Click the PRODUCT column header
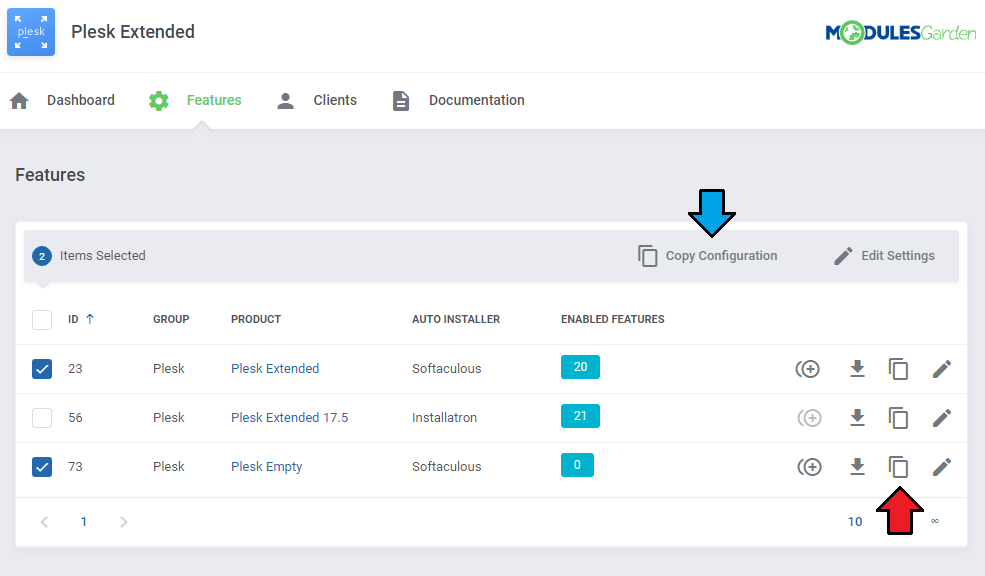 (256, 319)
